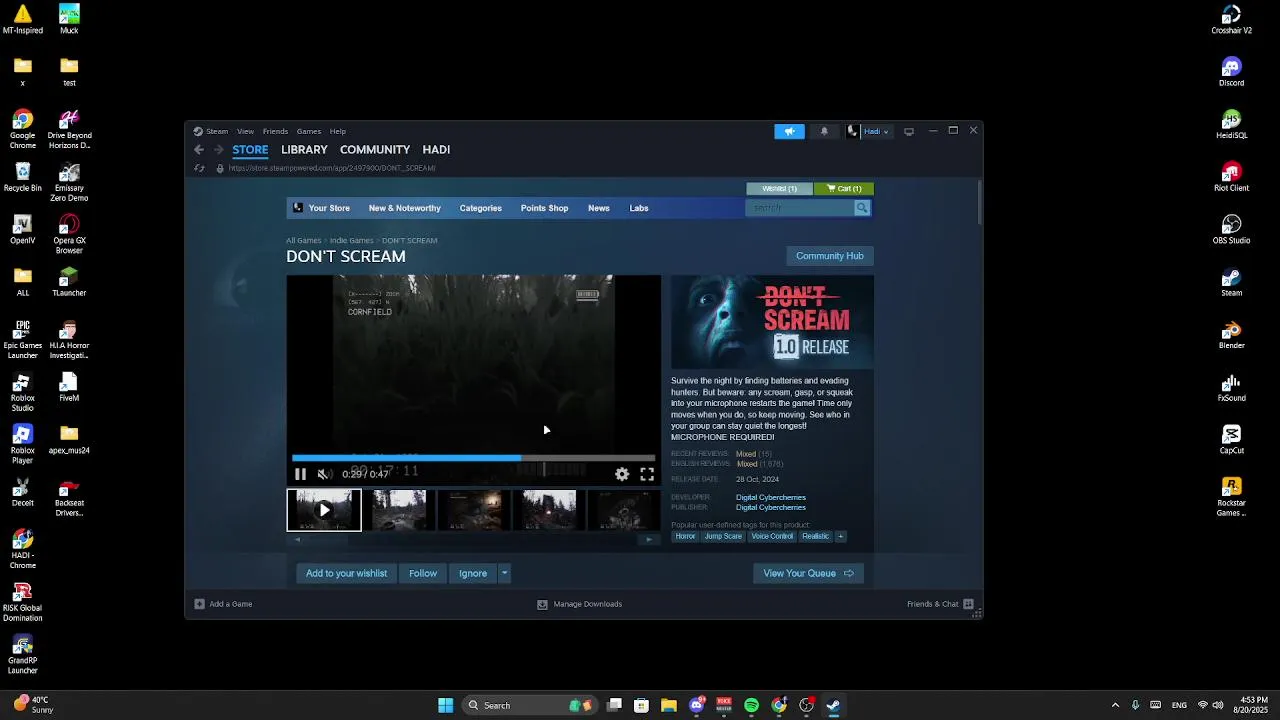Screen dimensions: 1280x720
Task: Select the Riot Client desktop icon
Action: (x=1231, y=177)
